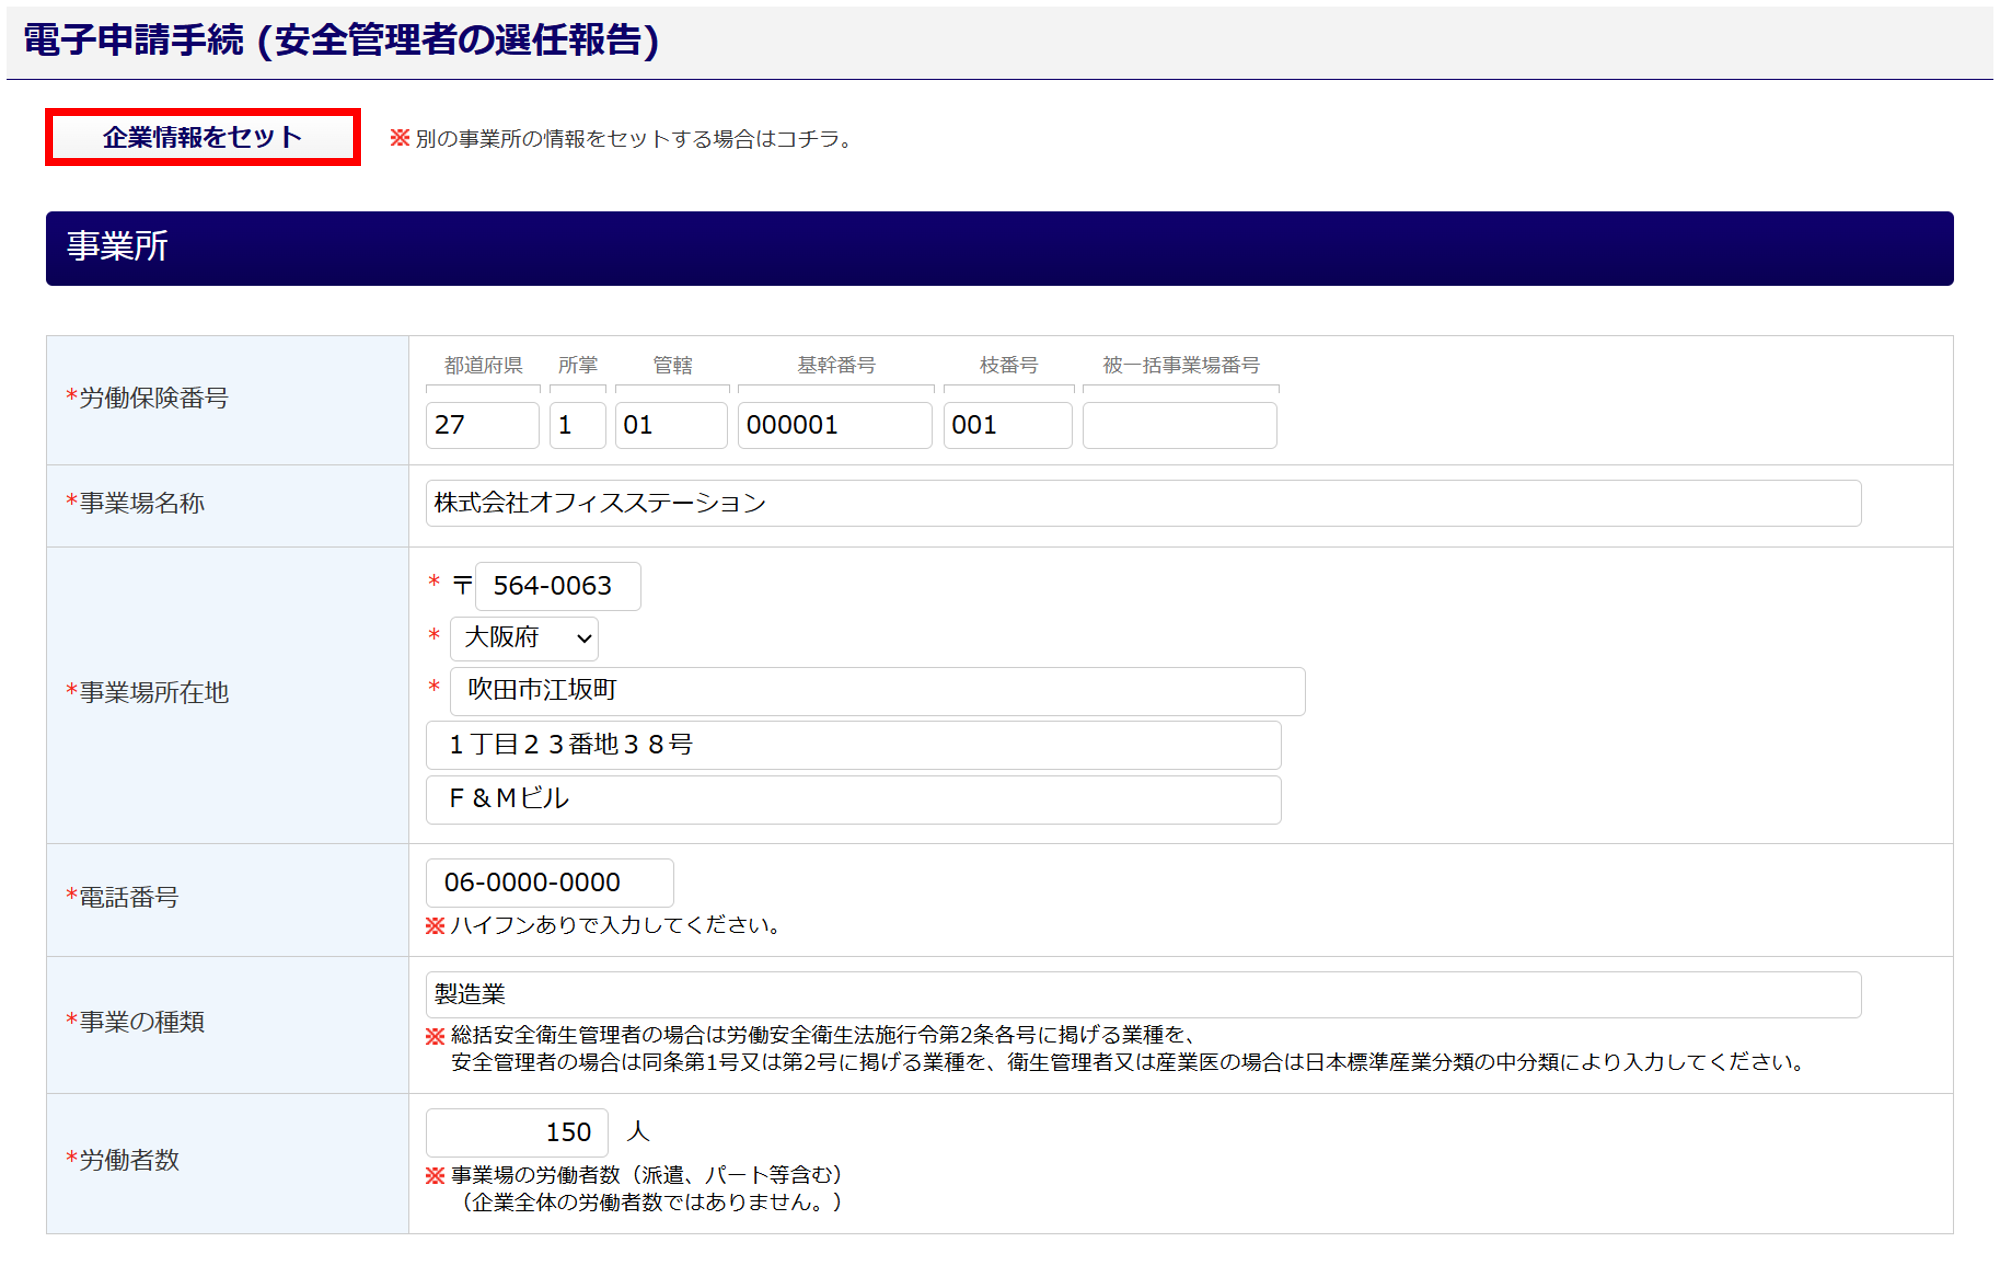Click the 枝番号 field containing 001

point(1007,425)
